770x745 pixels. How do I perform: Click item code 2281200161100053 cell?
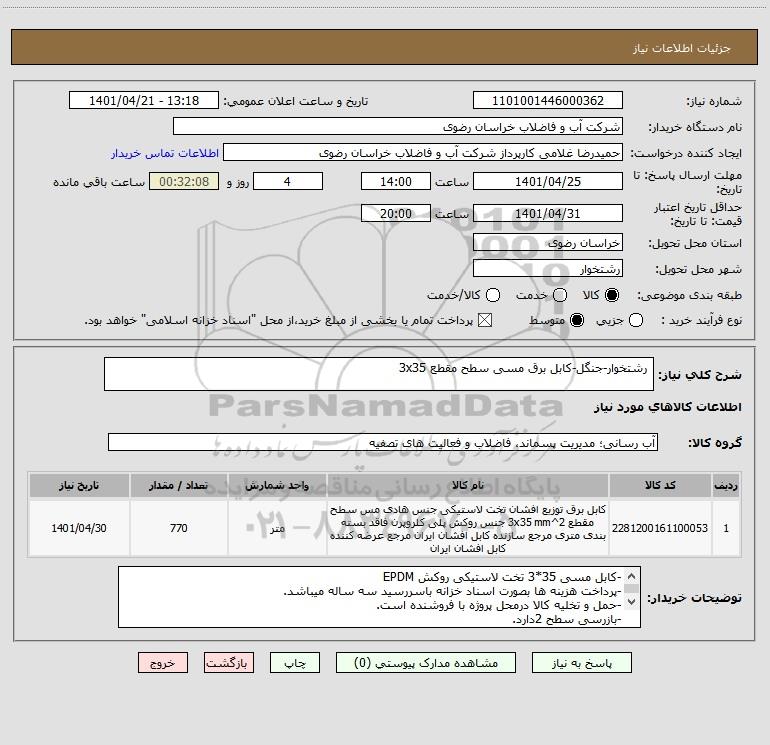click(660, 528)
